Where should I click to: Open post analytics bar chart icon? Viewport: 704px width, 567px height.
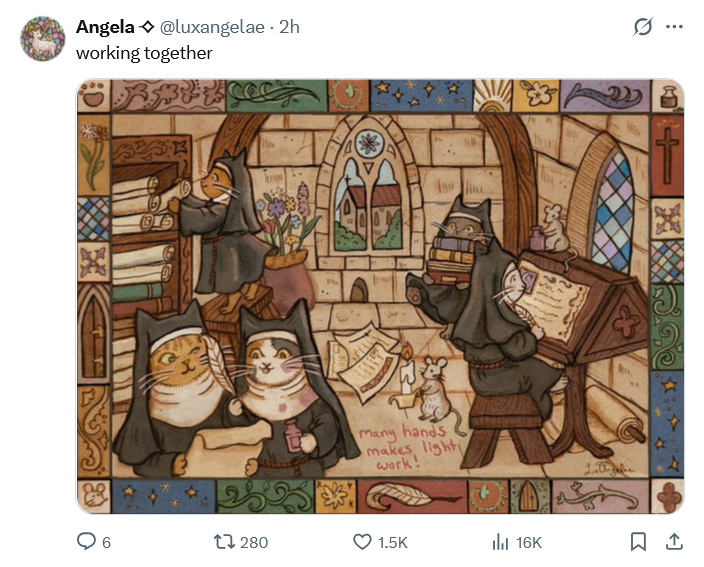pos(500,542)
